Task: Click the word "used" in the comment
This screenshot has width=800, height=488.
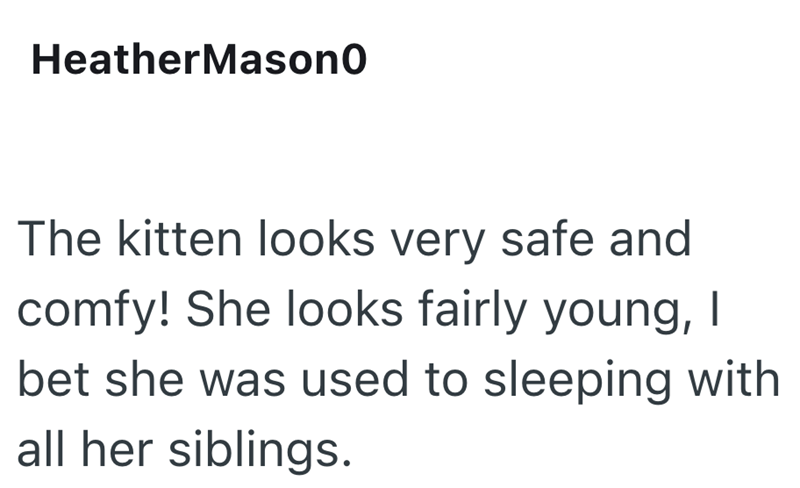Action: tap(355, 379)
